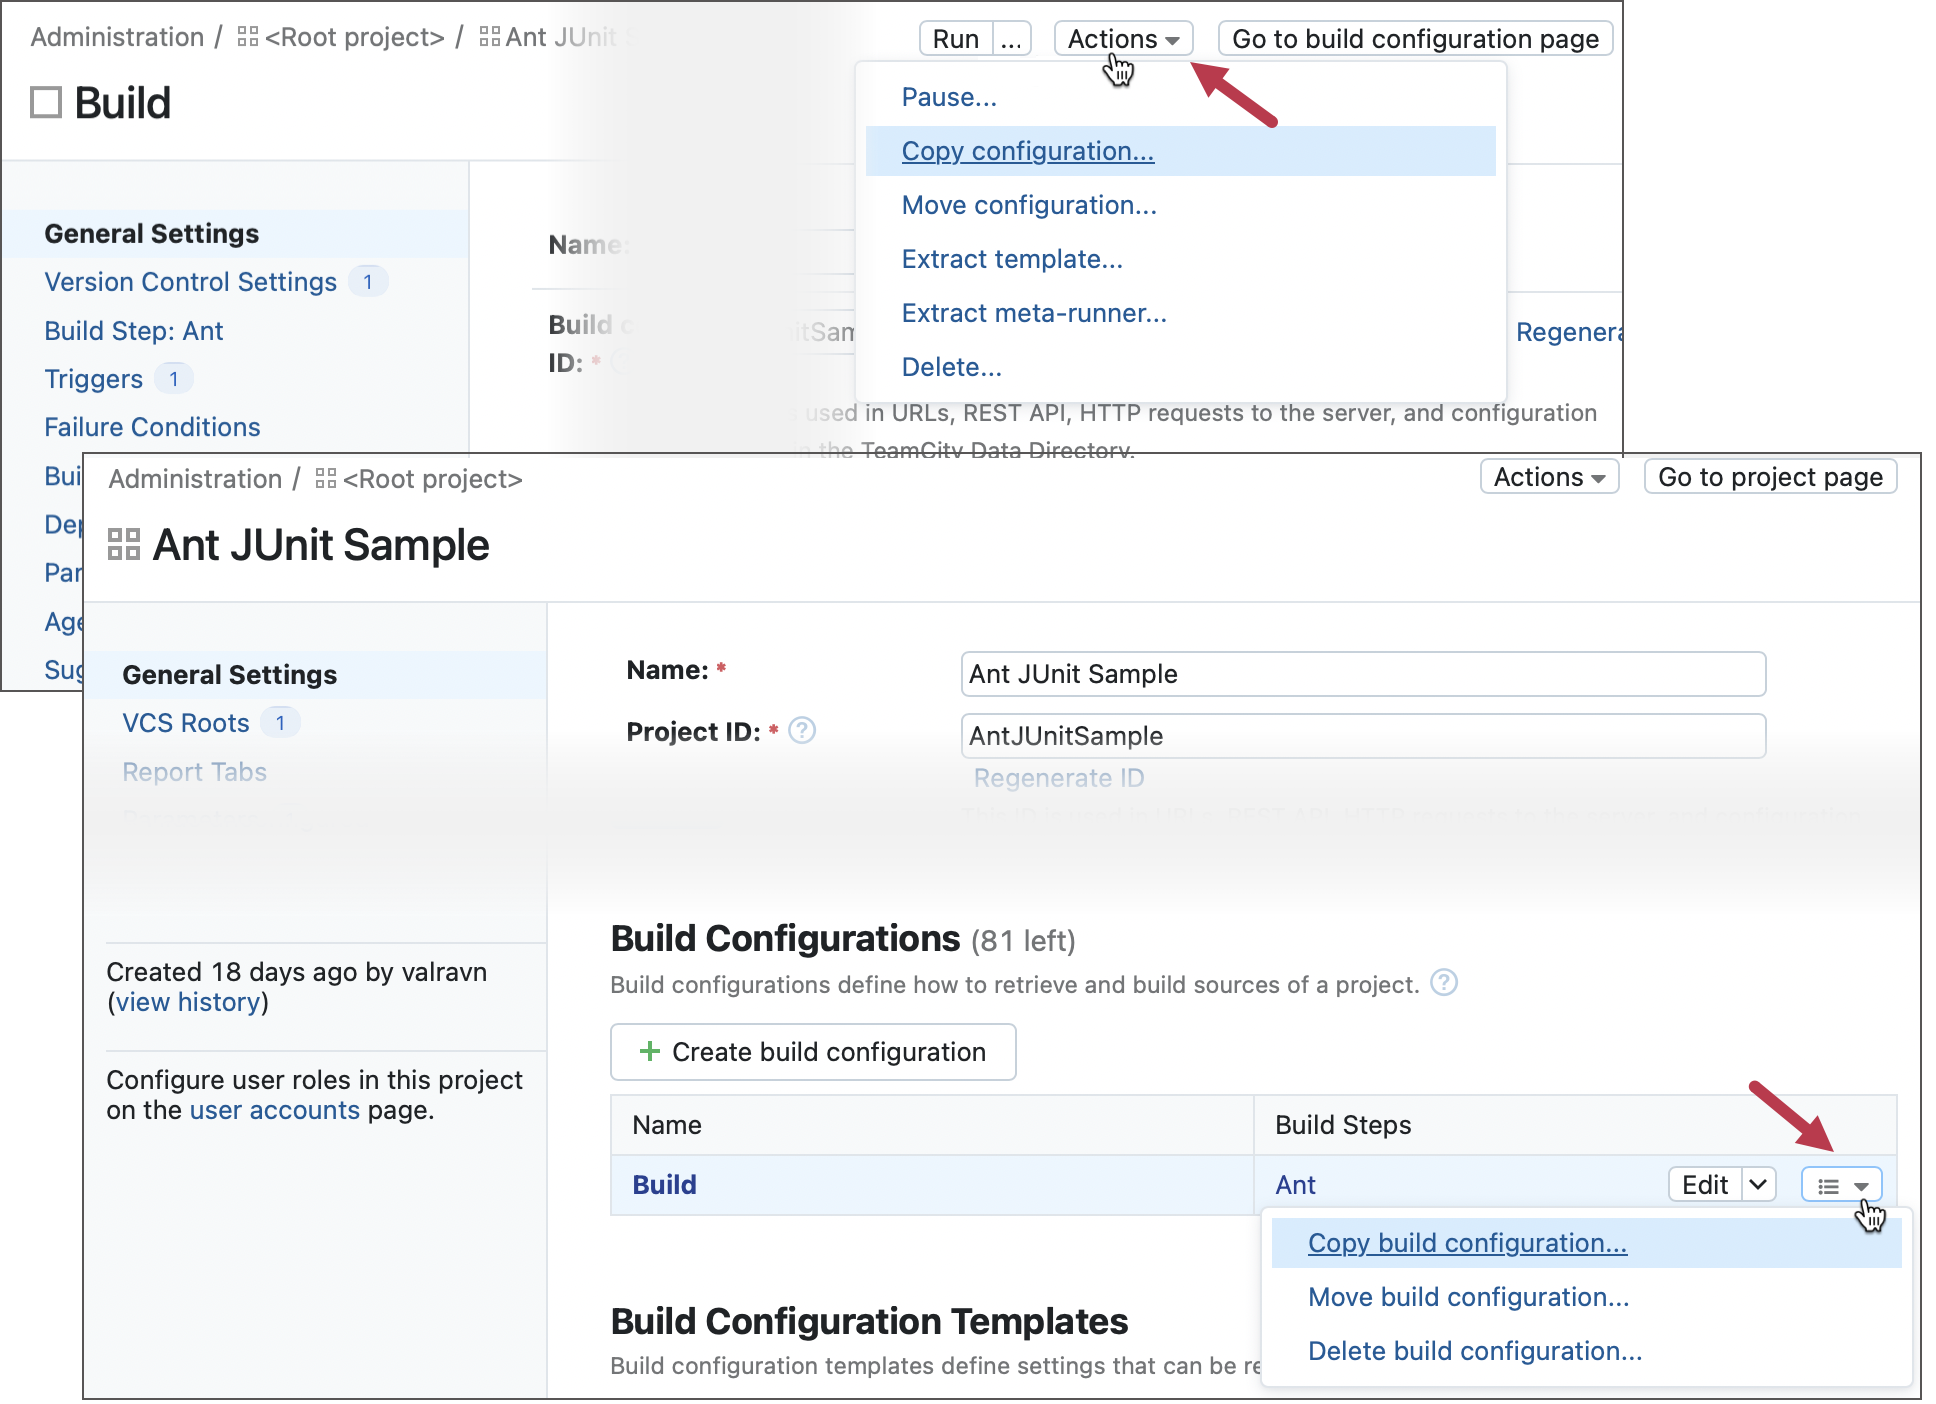
Task: Open the Actions dropdown on the Build page
Action: coord(1122,38)
